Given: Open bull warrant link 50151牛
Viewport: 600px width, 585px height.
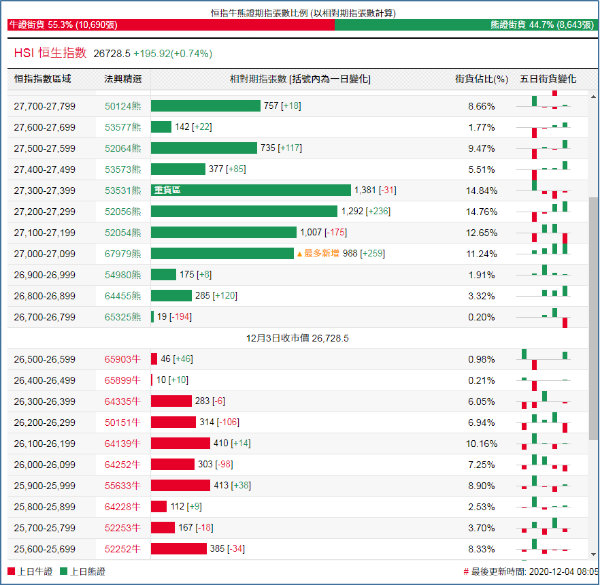Looking at the screenshot, I should (122, 422).
